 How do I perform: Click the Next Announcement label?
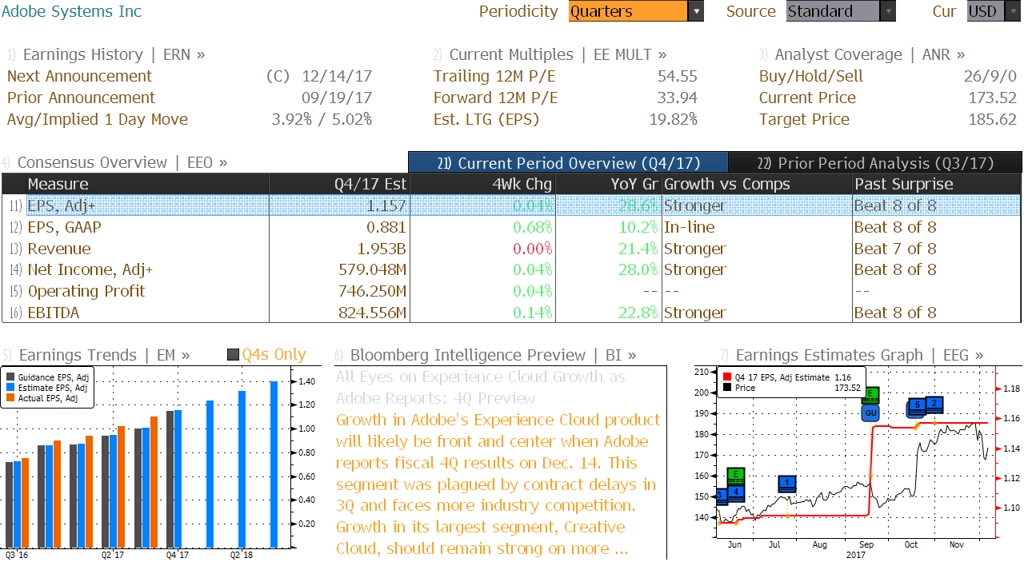79,76
